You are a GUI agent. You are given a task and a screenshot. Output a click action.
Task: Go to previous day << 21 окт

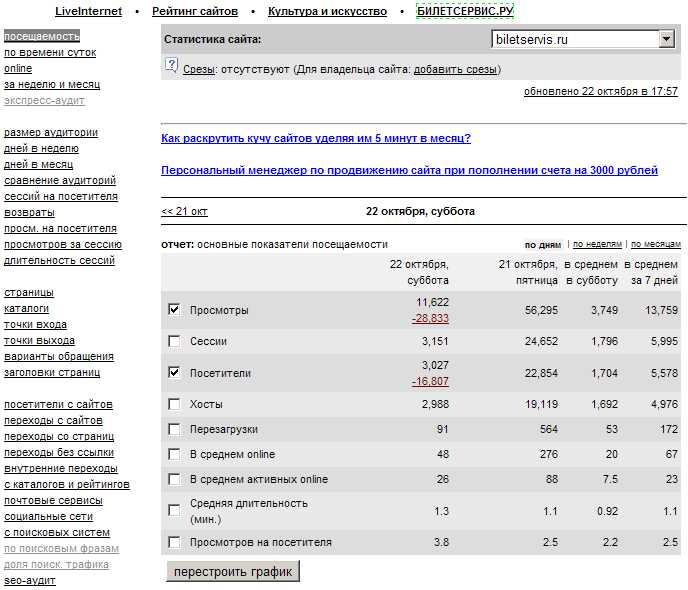(x=184, y=212)
